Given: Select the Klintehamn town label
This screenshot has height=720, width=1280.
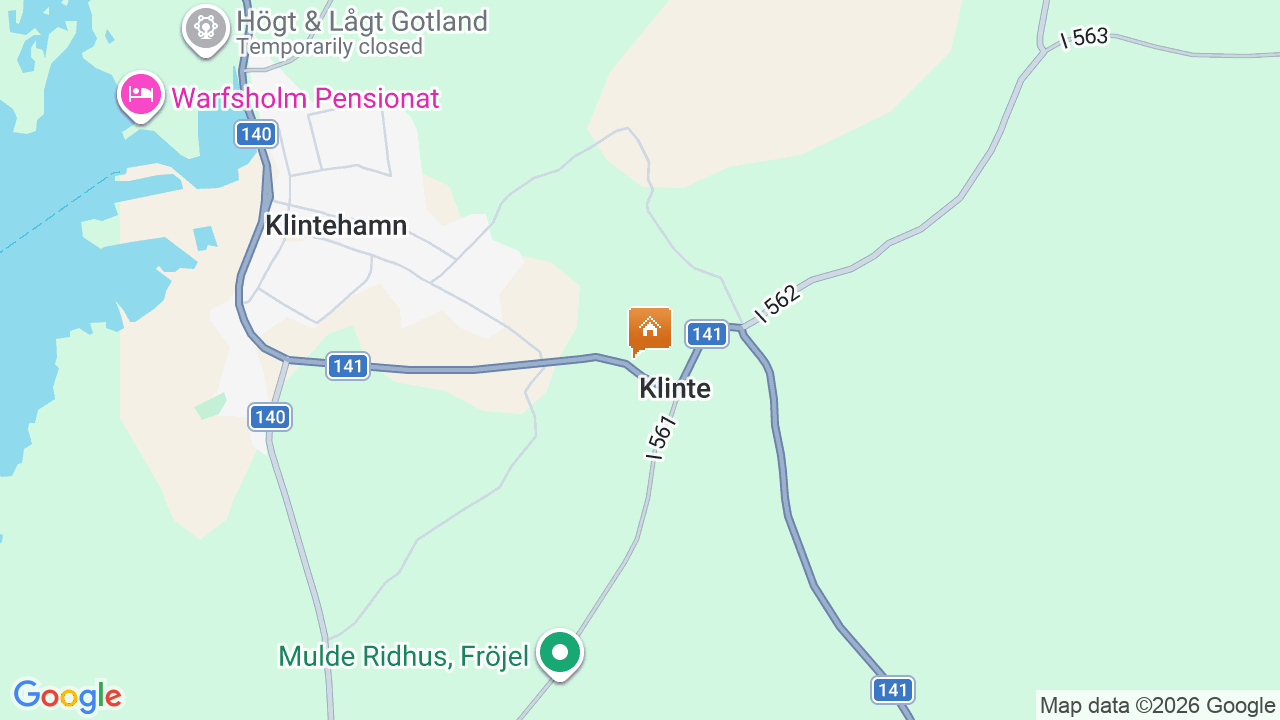Looking at the screenshot, I should pyautogui.click(x=336, y=225).
